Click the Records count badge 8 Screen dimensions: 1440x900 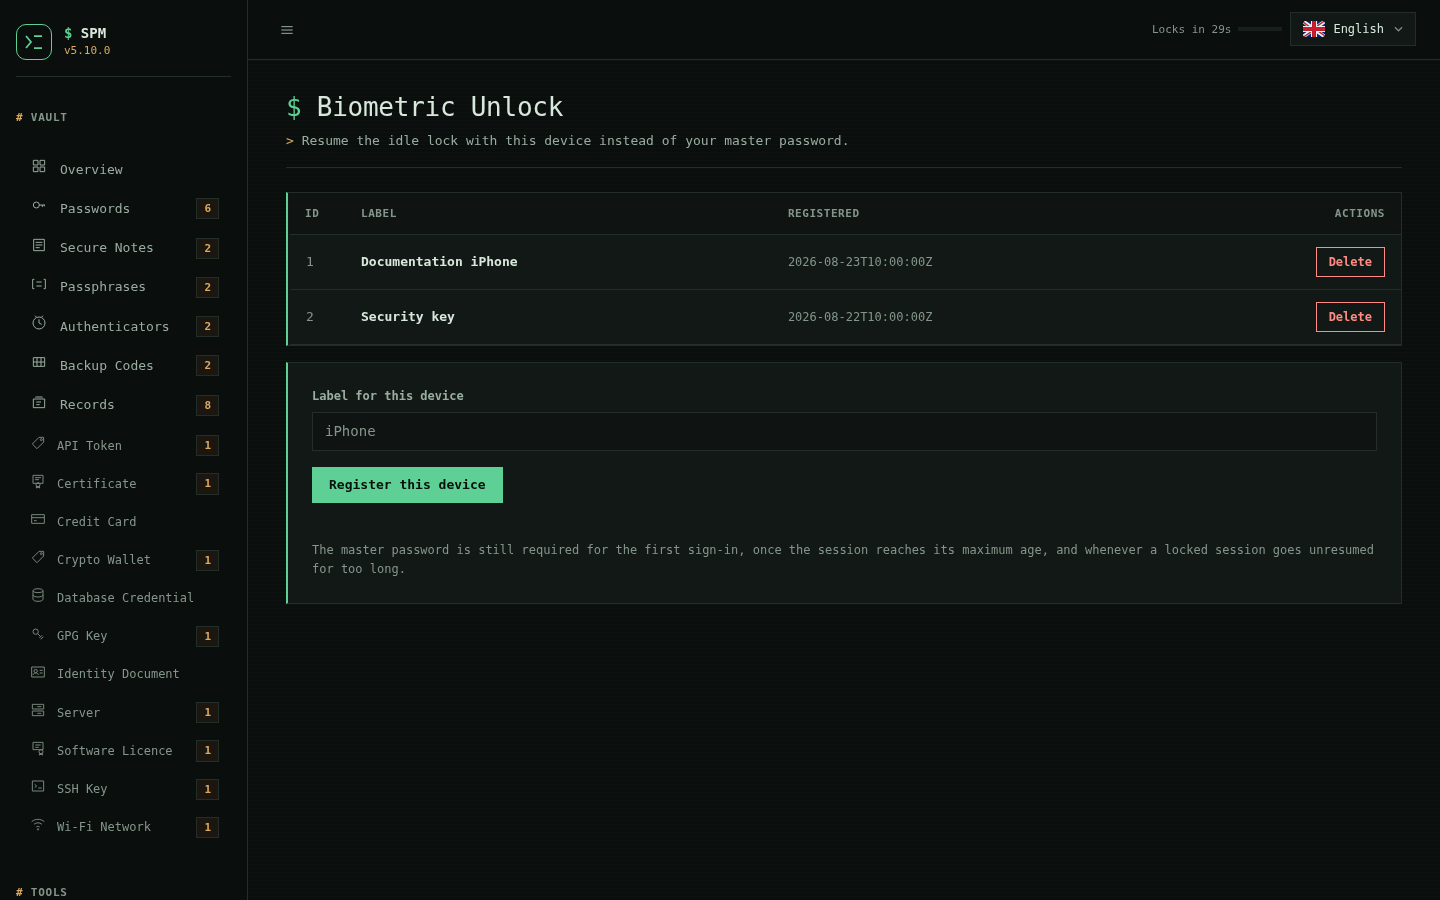(208, 405)
